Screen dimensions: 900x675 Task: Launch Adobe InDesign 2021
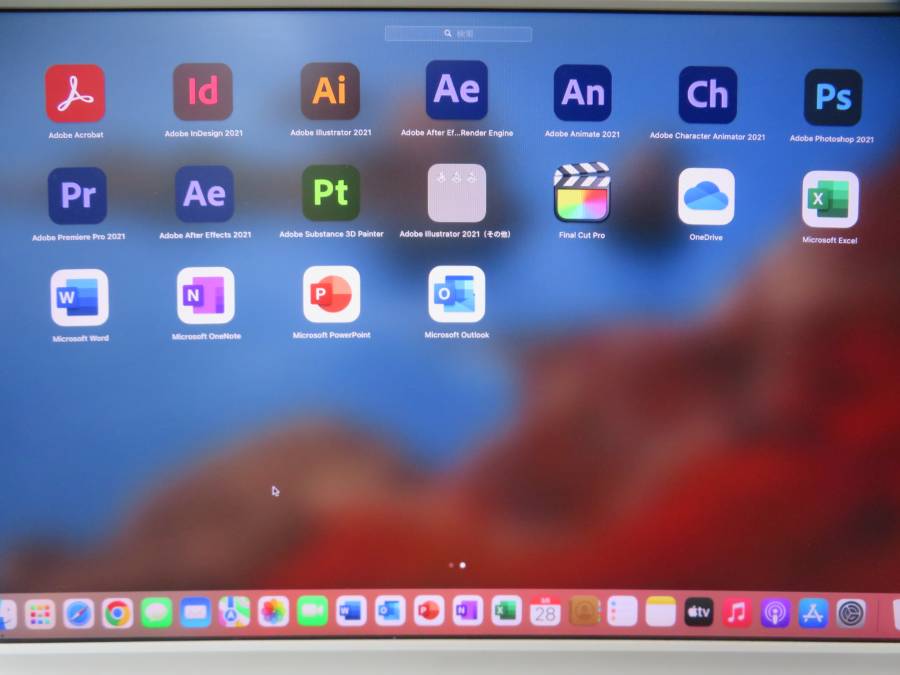203,91
